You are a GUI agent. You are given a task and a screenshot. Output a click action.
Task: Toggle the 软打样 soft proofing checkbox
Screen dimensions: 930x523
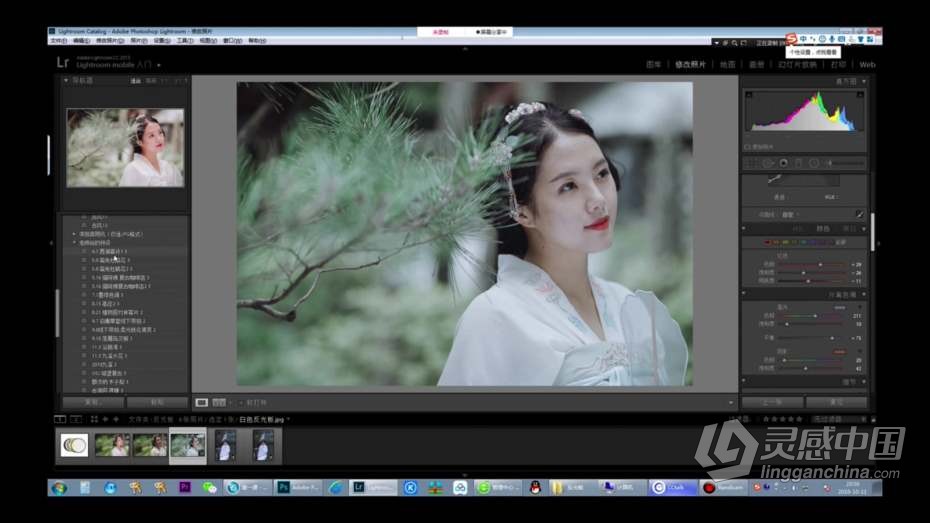tap(241, 403)
